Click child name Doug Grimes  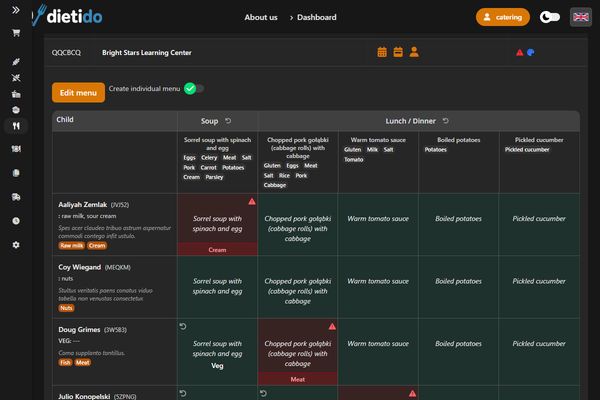(x=79, y=330)
